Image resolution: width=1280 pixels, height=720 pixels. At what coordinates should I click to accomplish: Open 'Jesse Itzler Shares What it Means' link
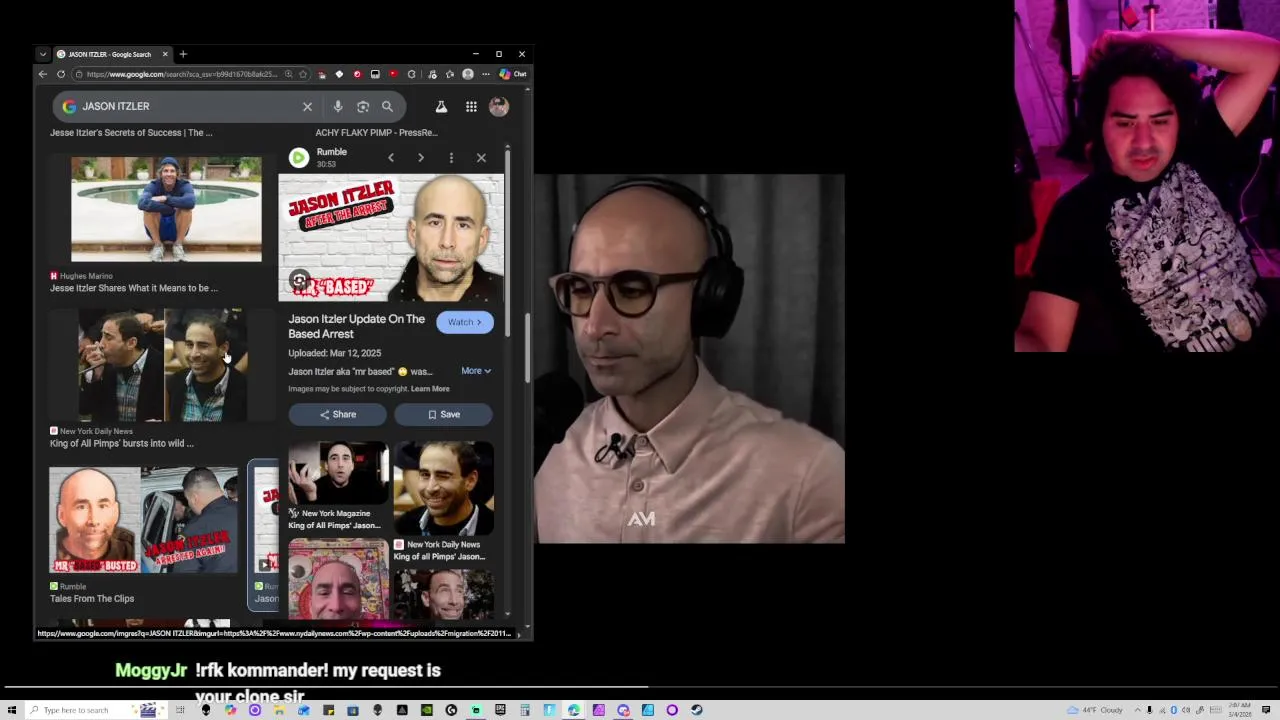134,288
